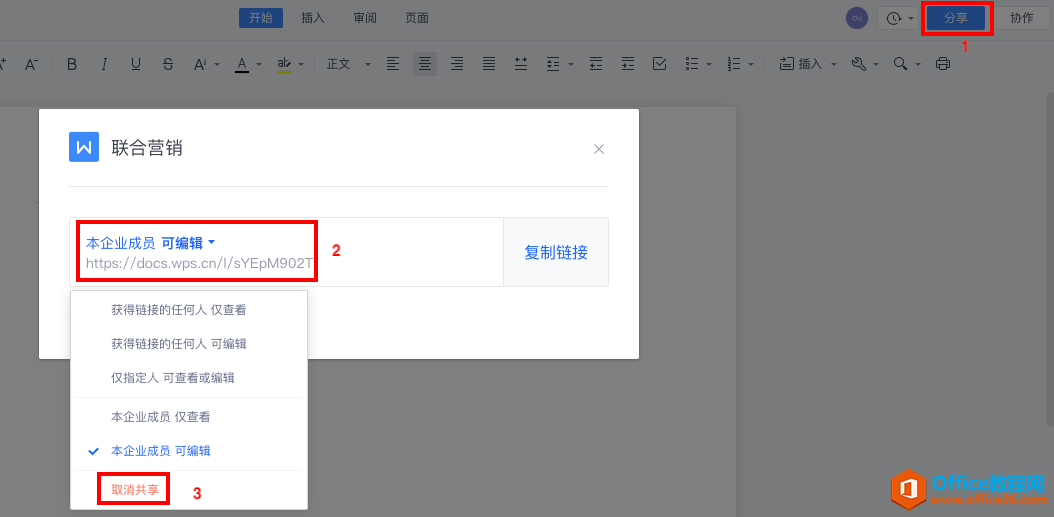Click the search magnifier icon
The height and width of the screenshot is (517, 1054).
click(x=900, y=64)
